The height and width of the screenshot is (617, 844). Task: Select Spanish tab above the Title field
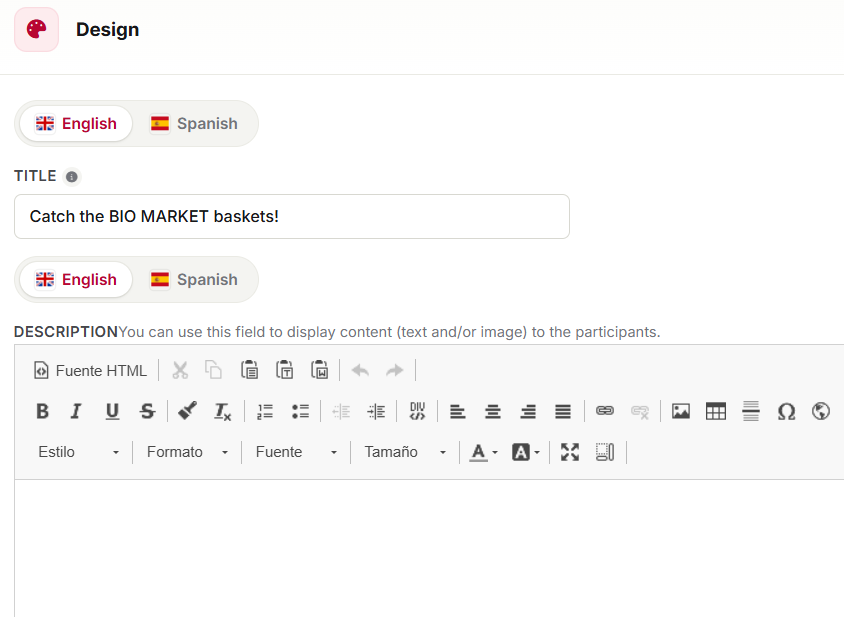194,123
